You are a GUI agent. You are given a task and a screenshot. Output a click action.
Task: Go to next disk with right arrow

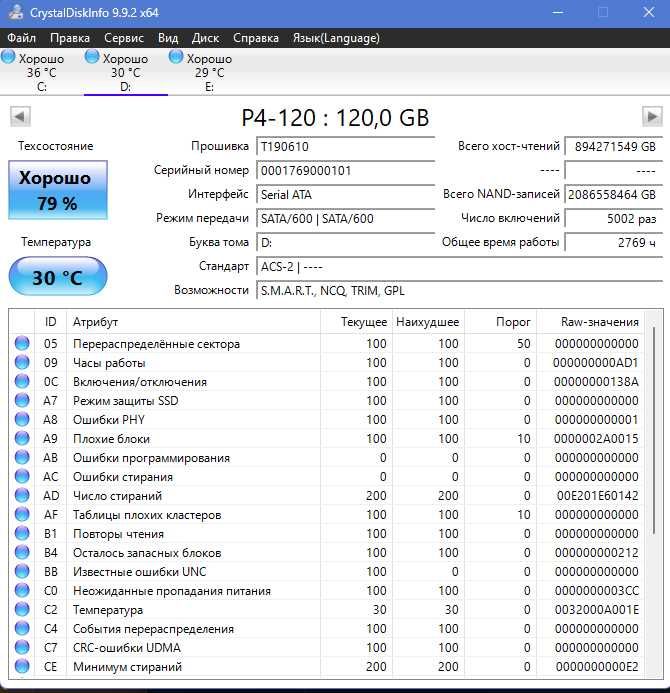coord(652,117)
